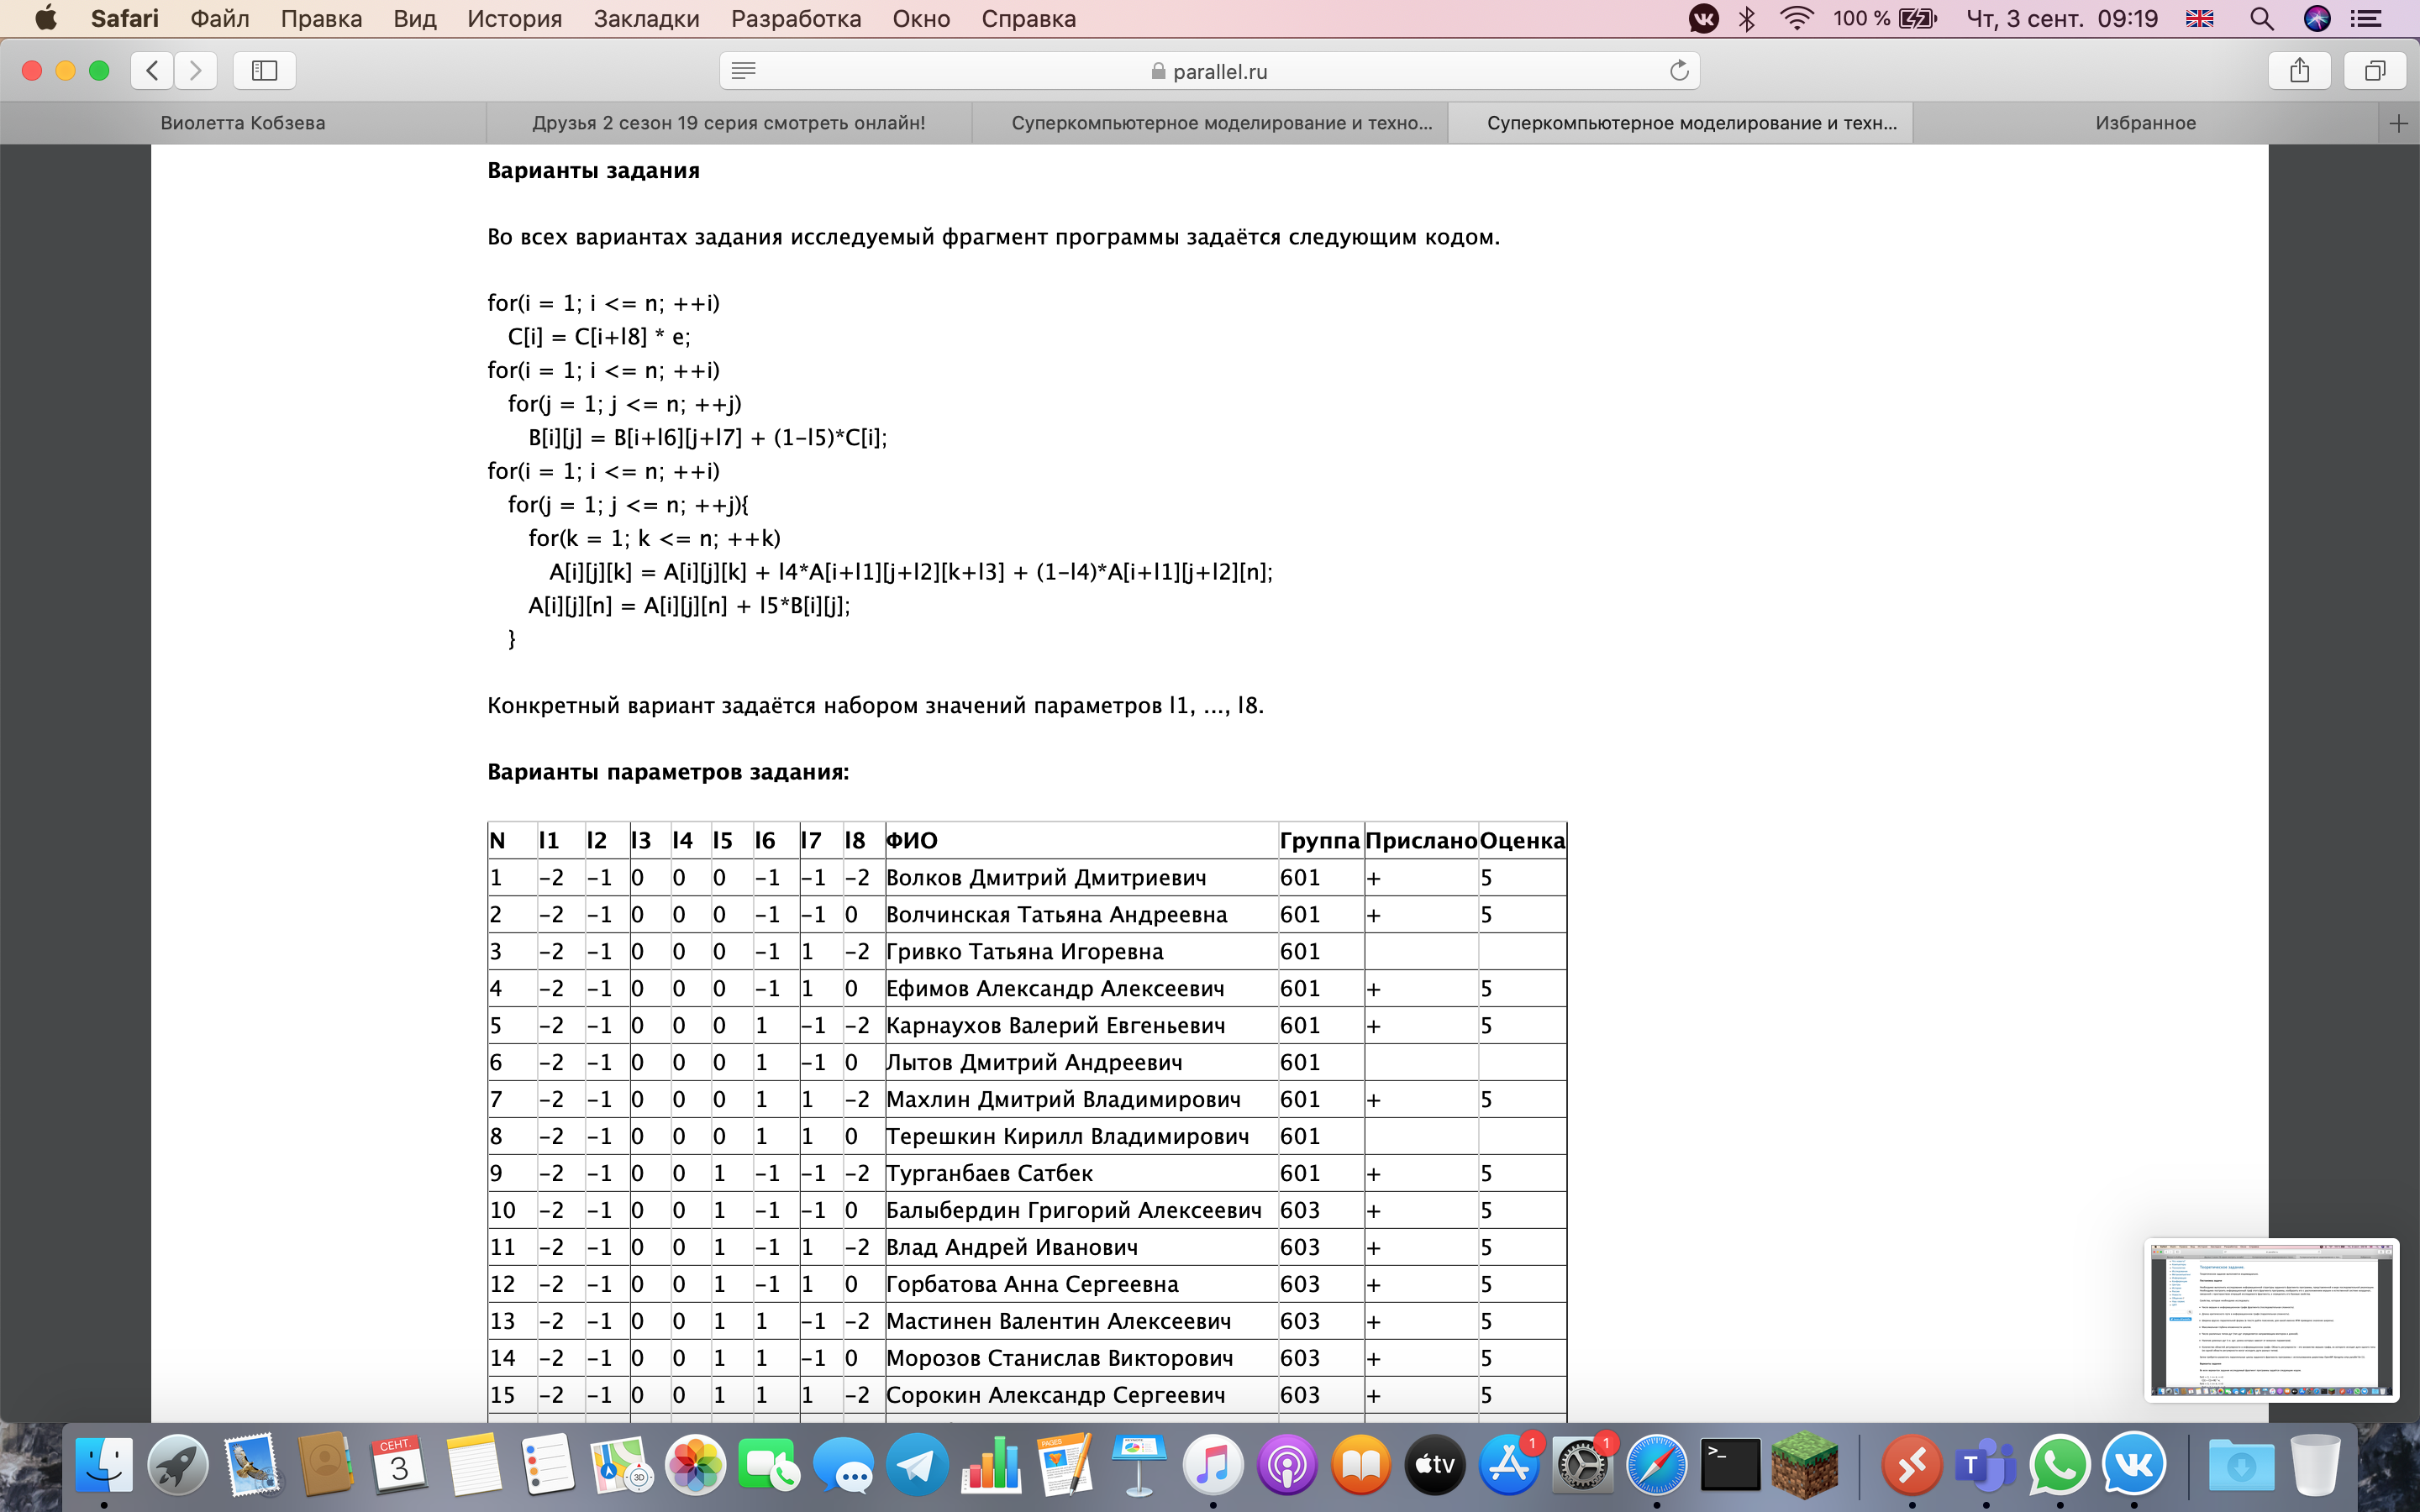This screenshot has width=2420, height=1512.
Task: Switch to the Друзья 2 сезон 19 серия tab
Action: pos(728,123)
